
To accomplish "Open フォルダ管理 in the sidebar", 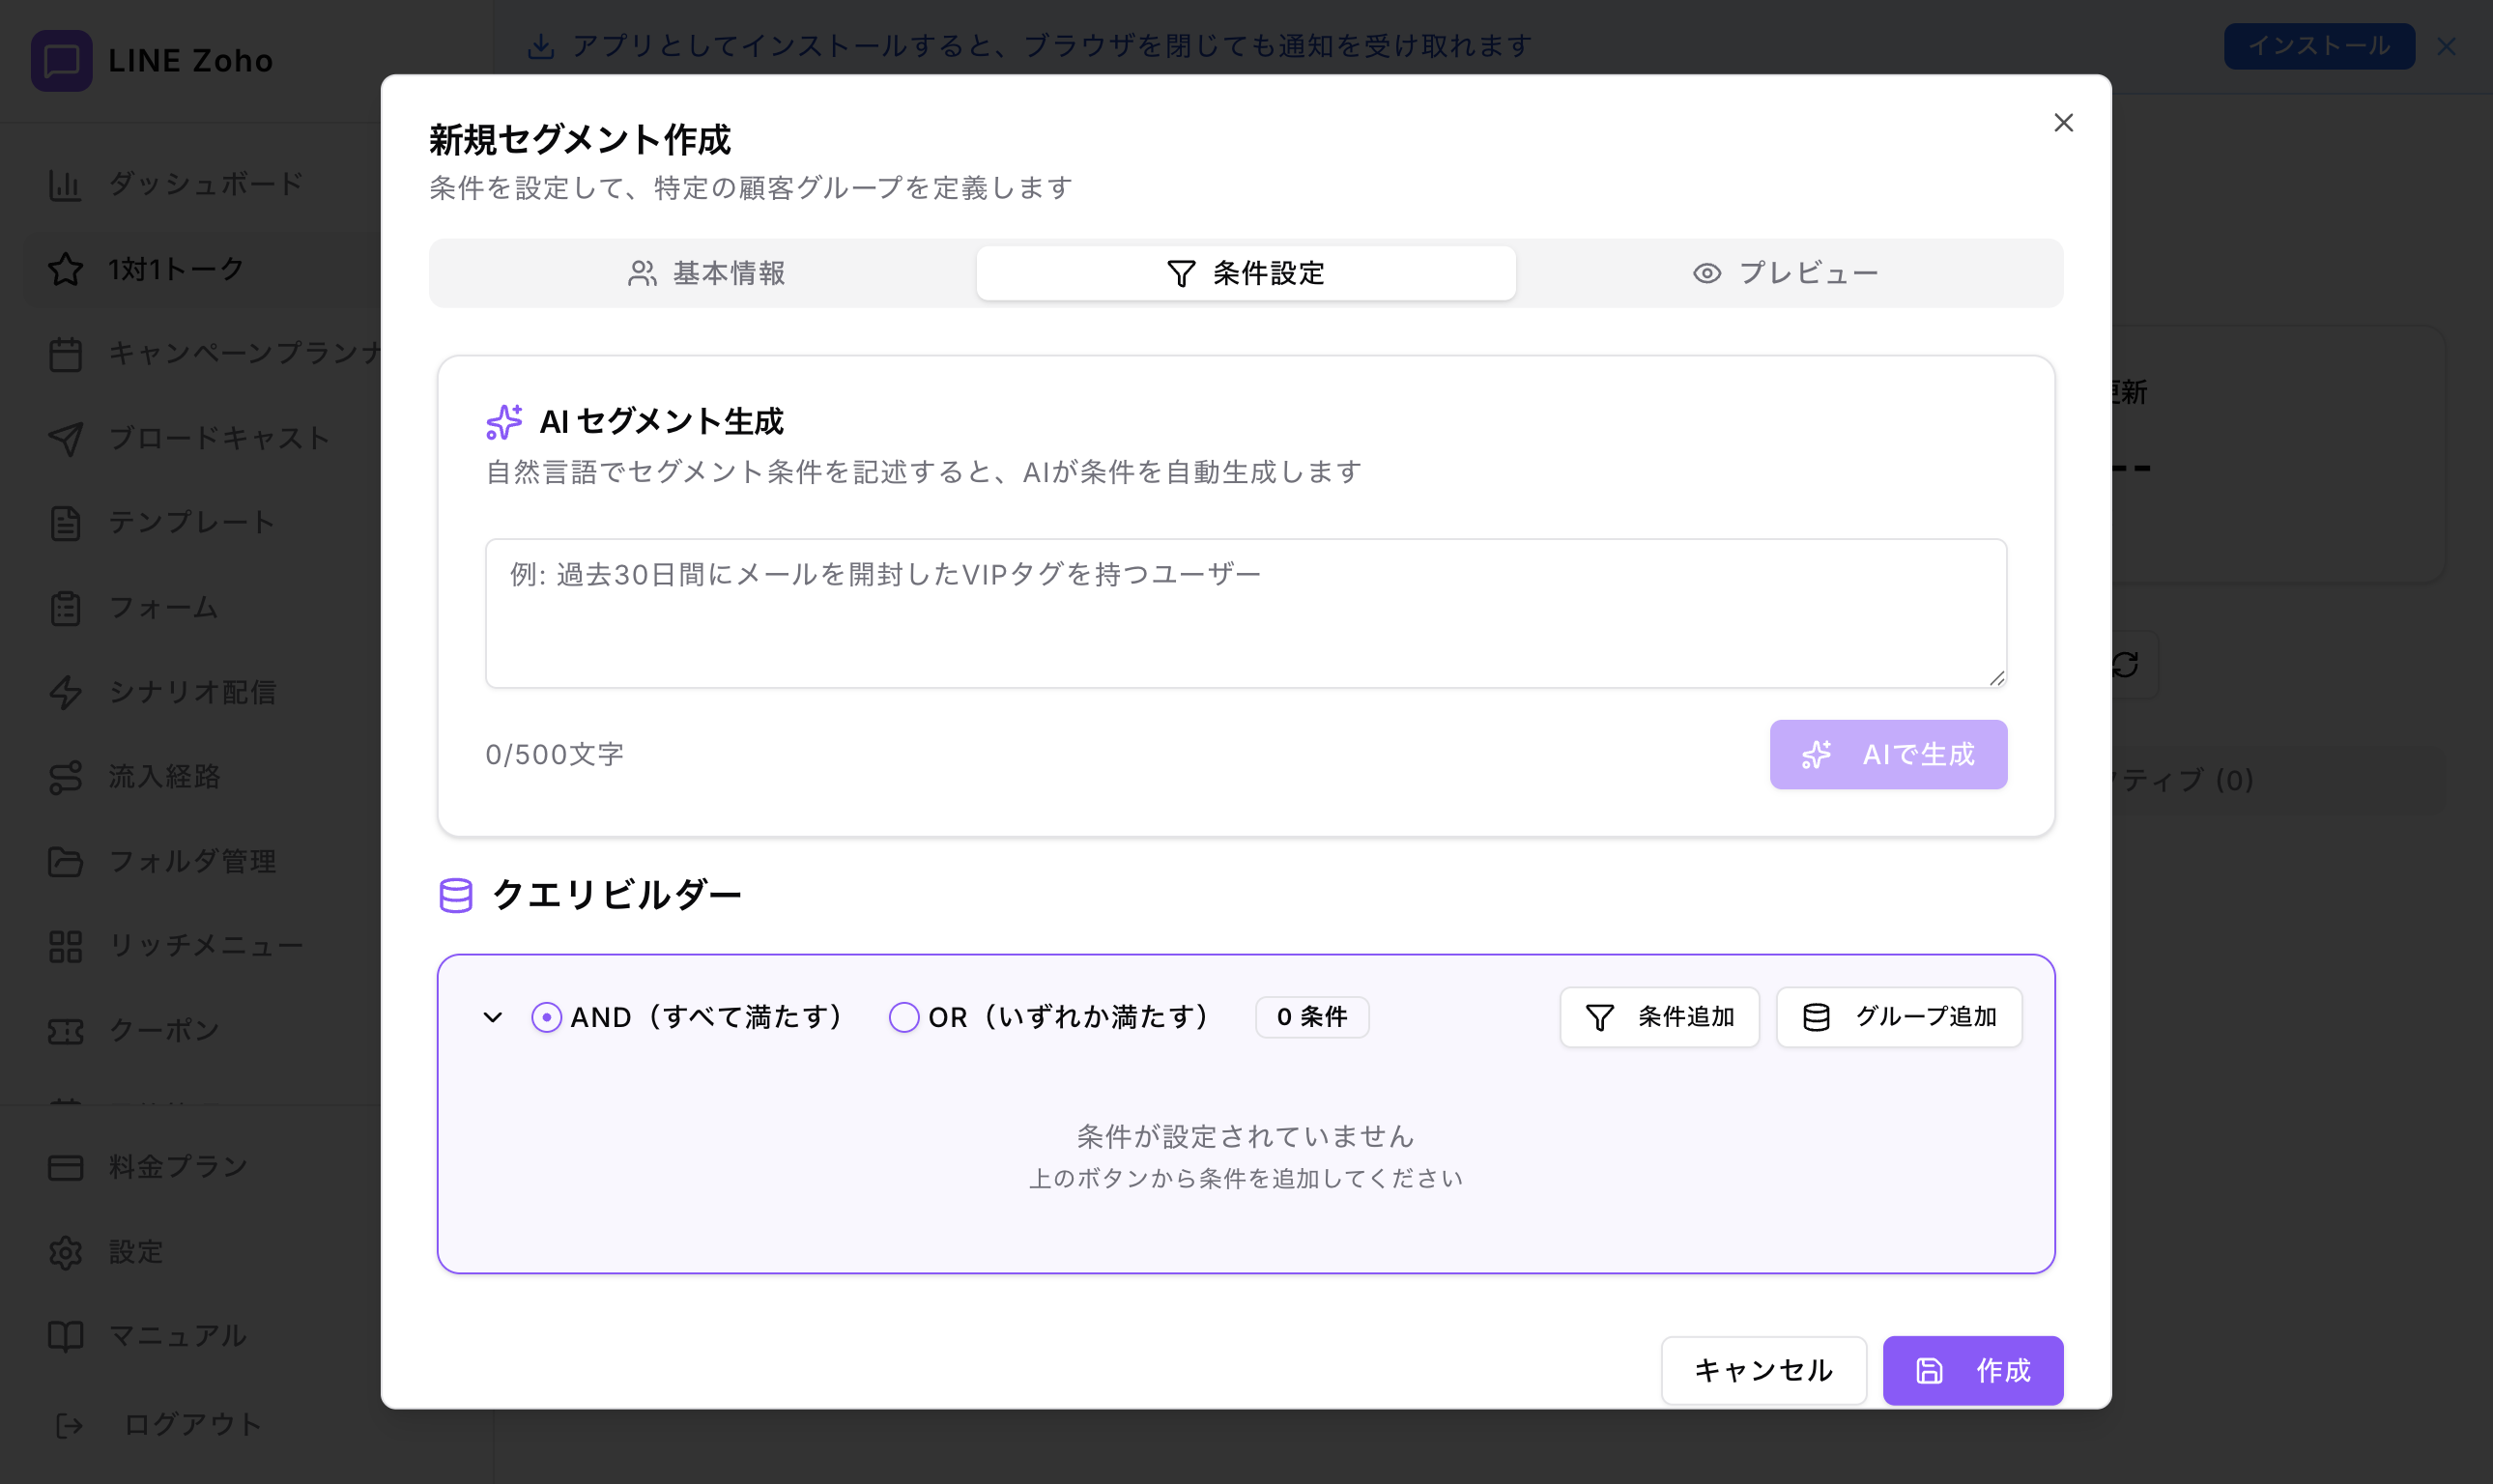I will (x=65, y=861).
